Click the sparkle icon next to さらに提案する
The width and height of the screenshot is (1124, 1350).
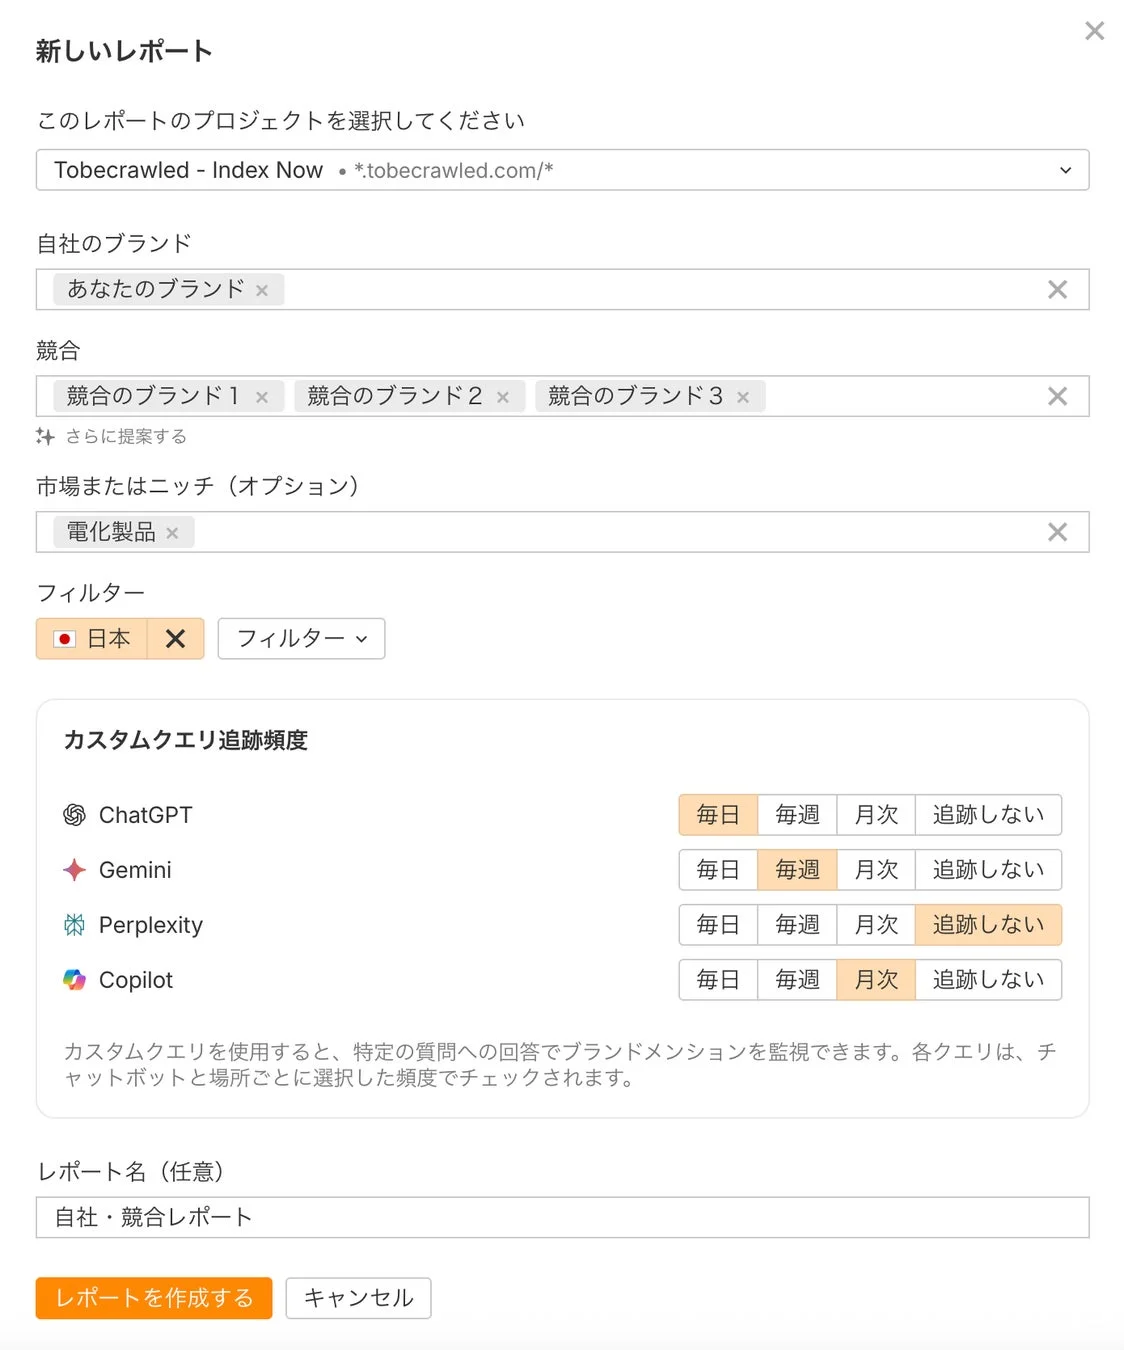click(x=44, y=437)
